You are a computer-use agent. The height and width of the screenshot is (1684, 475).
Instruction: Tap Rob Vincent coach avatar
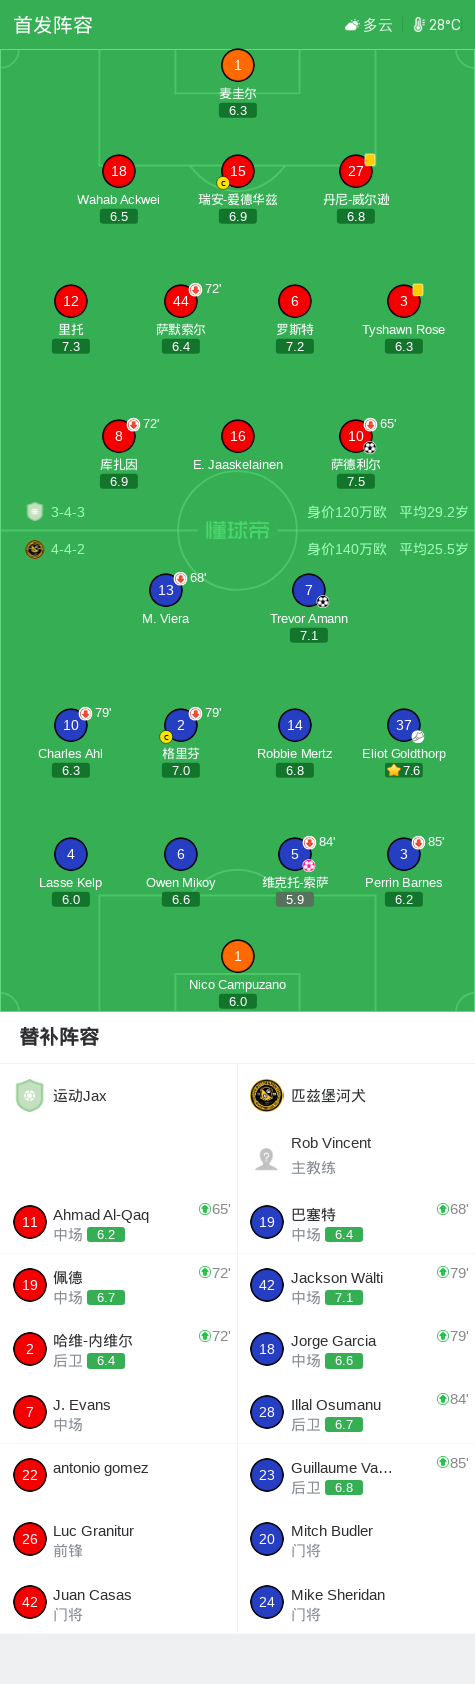pos(266,1159)
